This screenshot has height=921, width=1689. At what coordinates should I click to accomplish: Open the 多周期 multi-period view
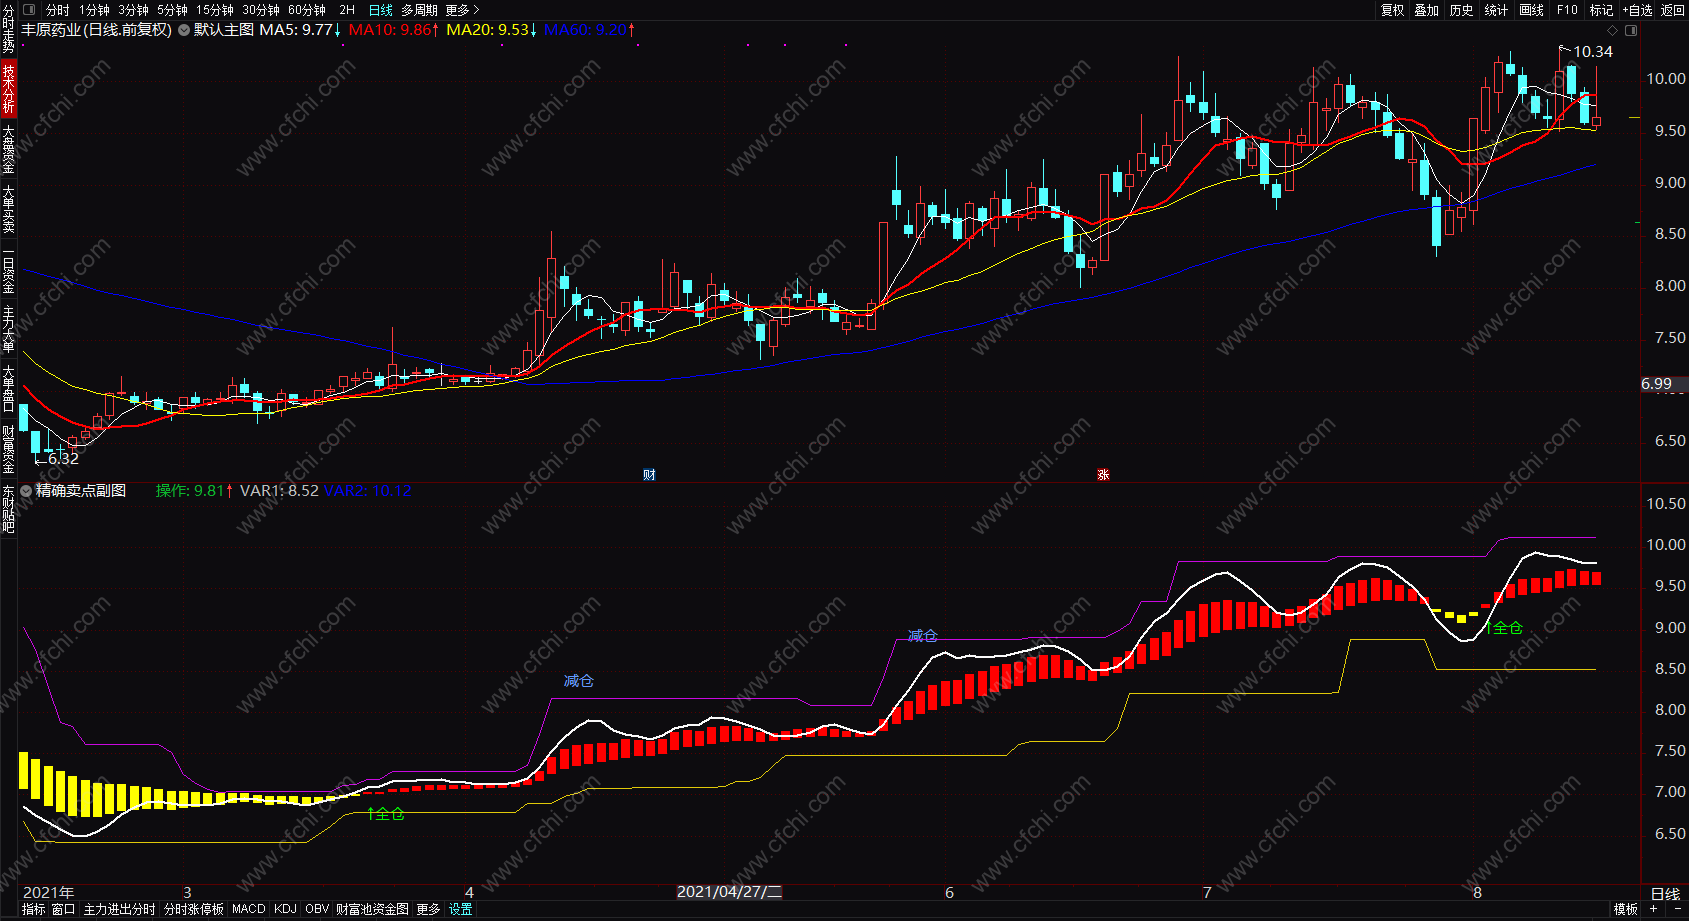419,10
